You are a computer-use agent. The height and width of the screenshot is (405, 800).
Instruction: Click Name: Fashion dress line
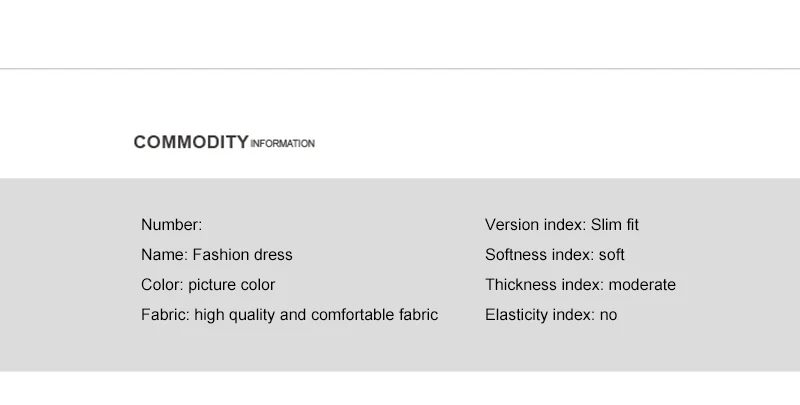(217, 255)
